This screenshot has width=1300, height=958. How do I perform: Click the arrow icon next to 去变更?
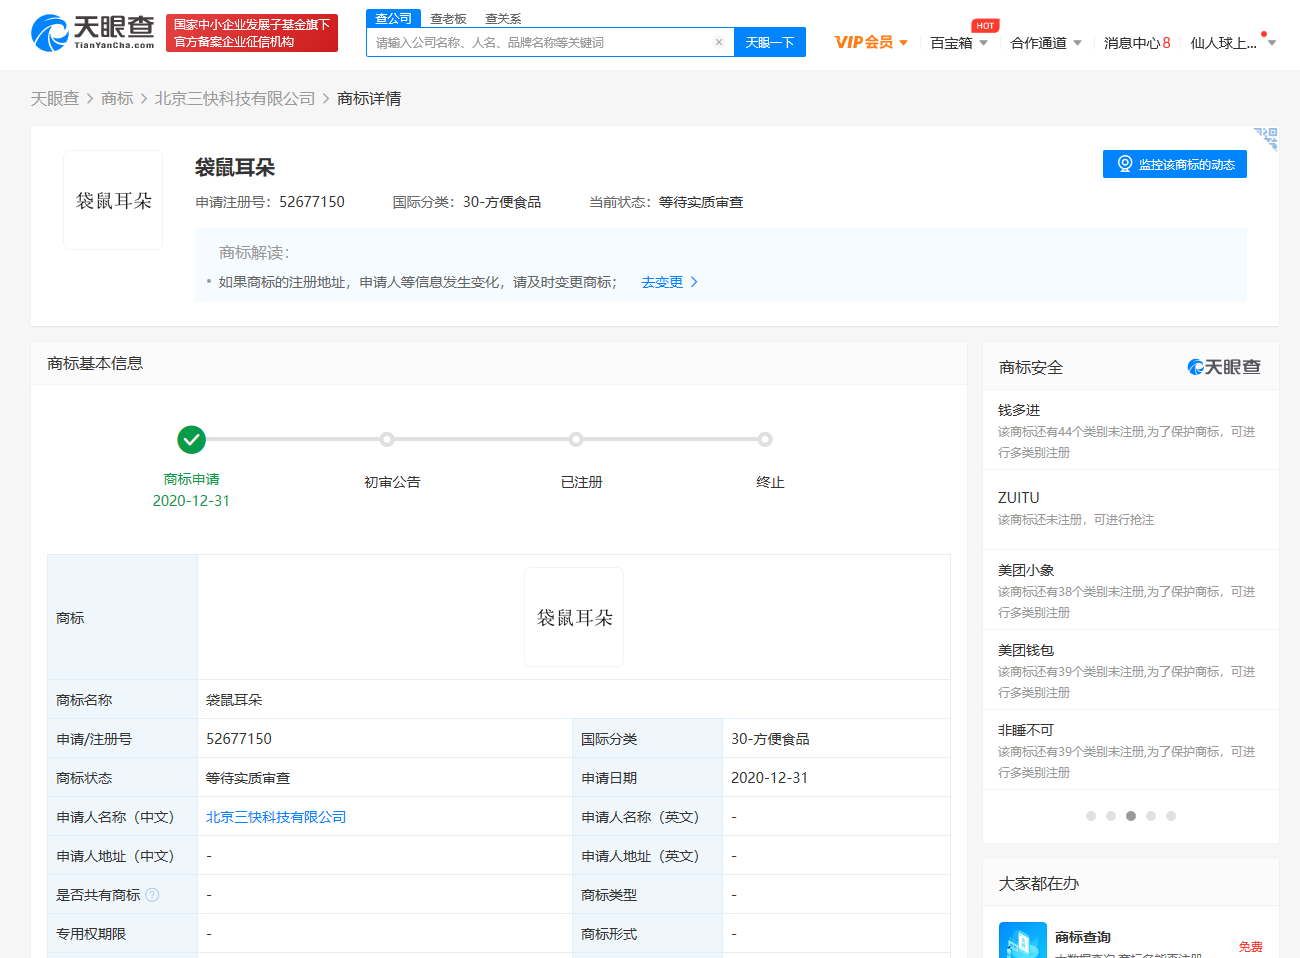click(694, 282)
